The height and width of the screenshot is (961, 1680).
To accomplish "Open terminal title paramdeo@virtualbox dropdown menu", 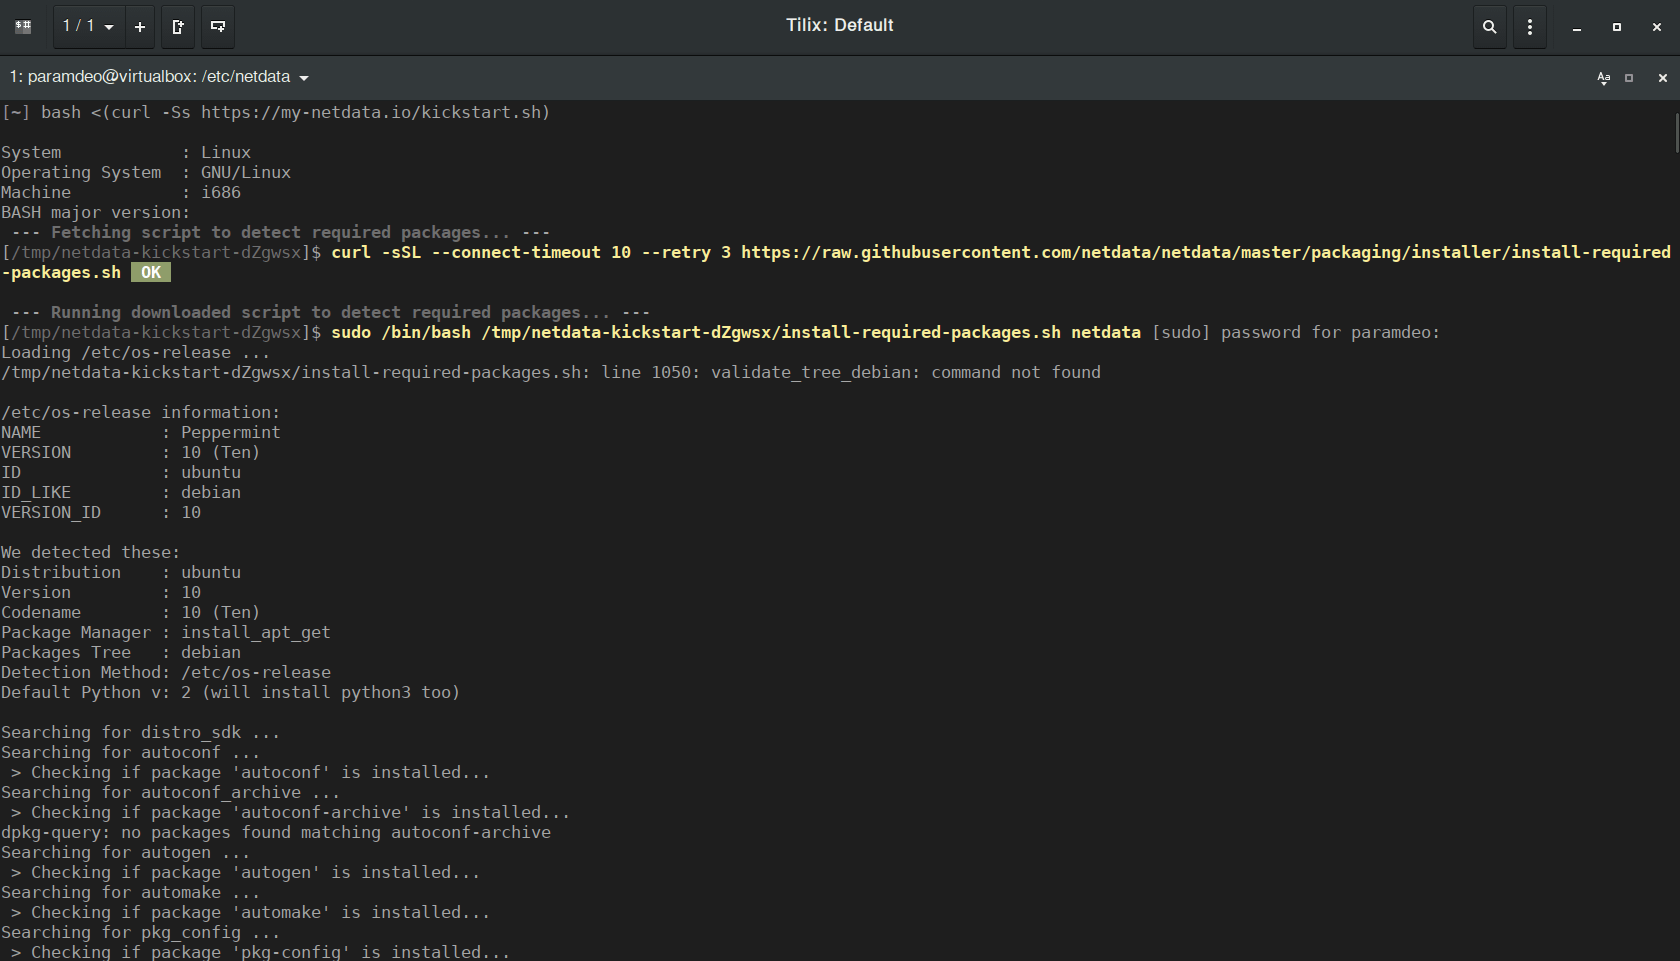I will click(x=159, y=77).
